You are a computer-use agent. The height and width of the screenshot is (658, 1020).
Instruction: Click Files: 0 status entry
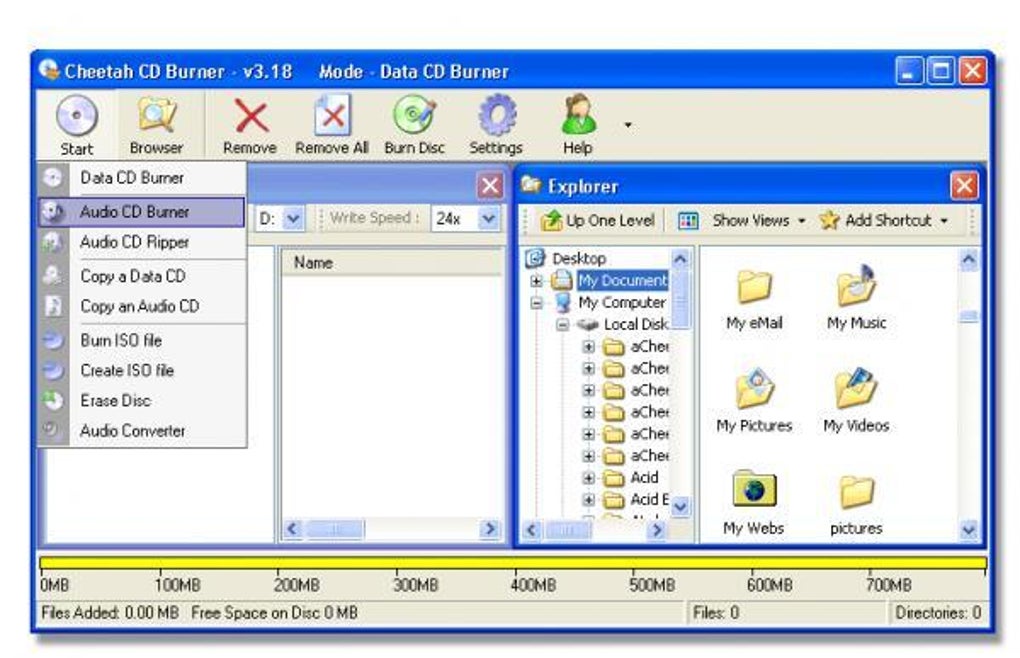click(x=716, y=612)
